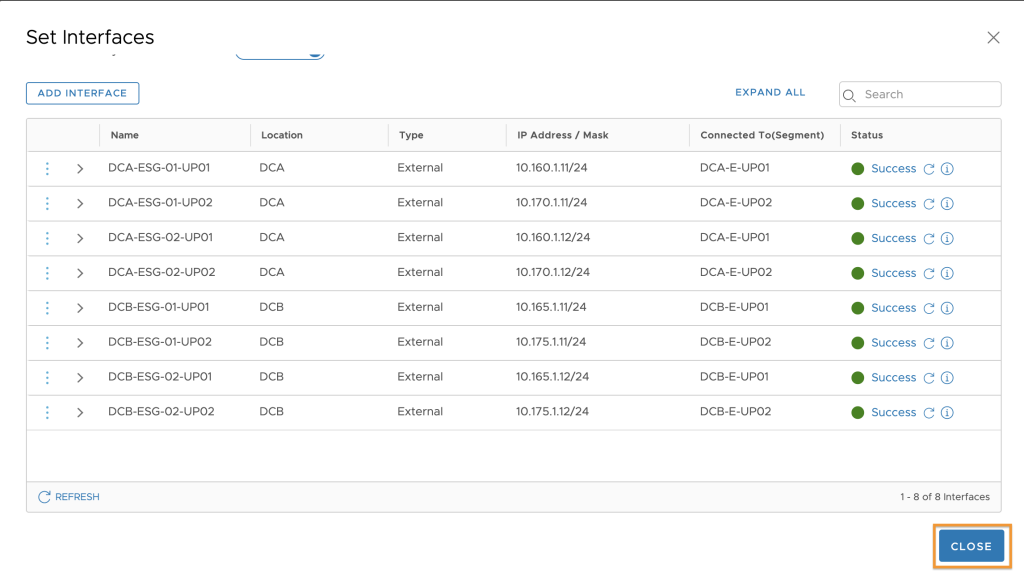
Task: Expand the DCB-ESG-01-UP02 row chevron
Action: pos(80,343)
